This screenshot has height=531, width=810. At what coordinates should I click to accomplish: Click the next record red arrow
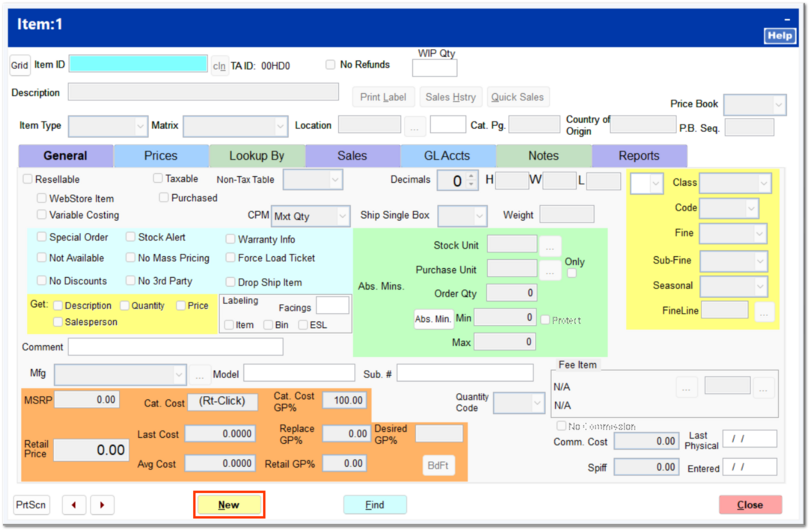pyautogui.click(x=102, y=505)
